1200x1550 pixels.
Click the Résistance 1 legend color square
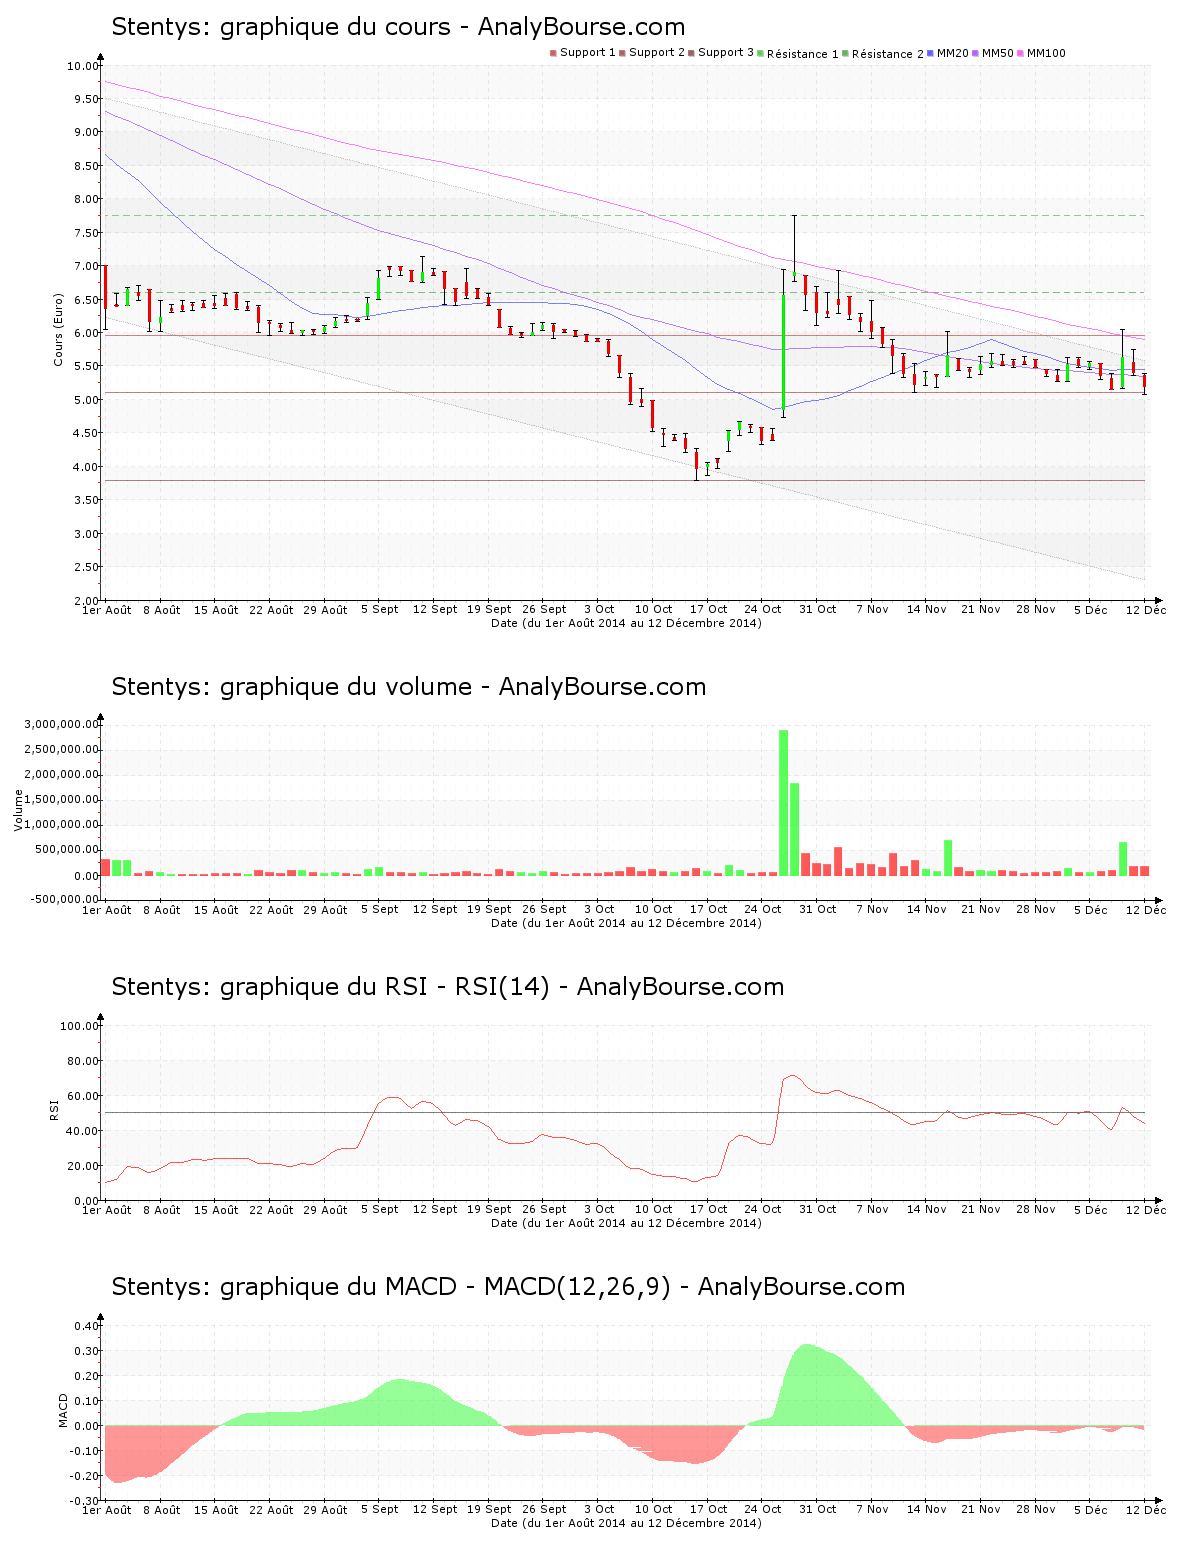tap(761, 53)
